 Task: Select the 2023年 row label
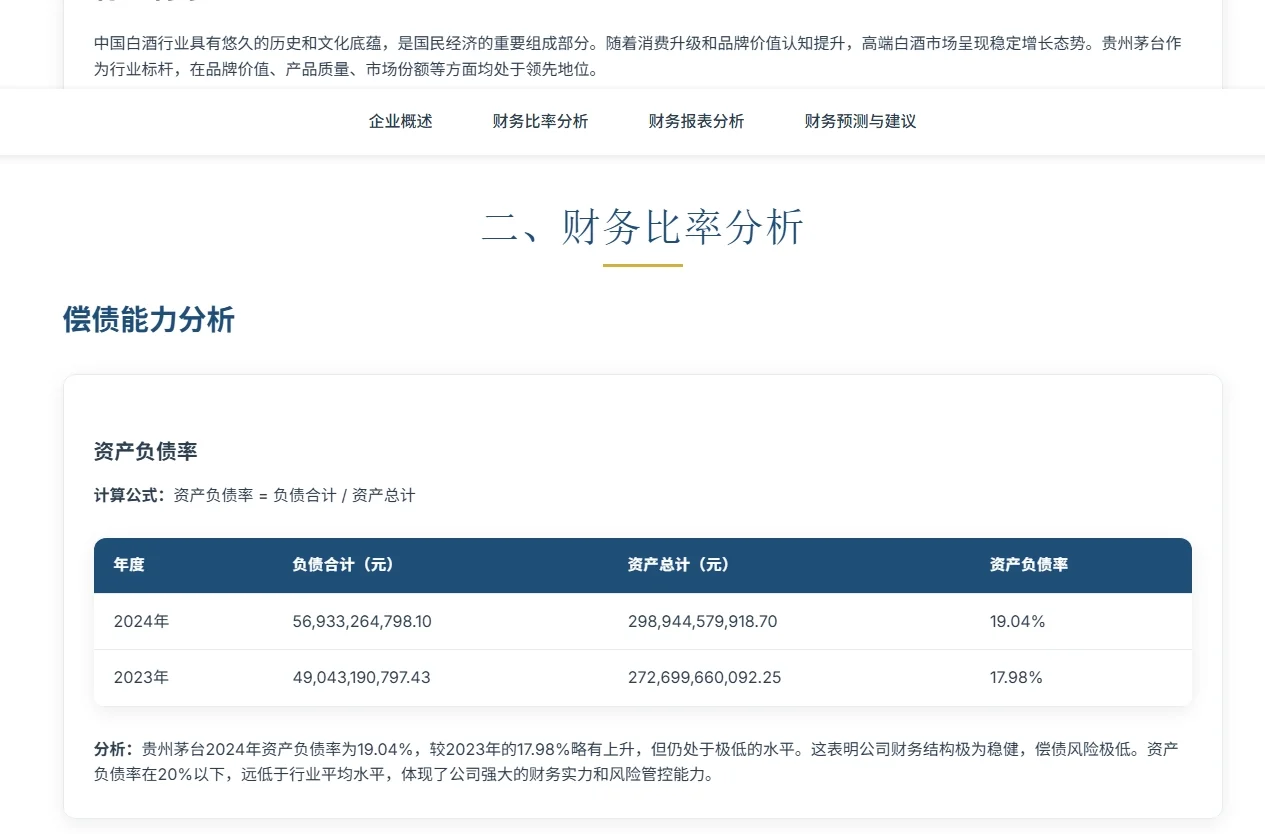[x=141, y=677]
